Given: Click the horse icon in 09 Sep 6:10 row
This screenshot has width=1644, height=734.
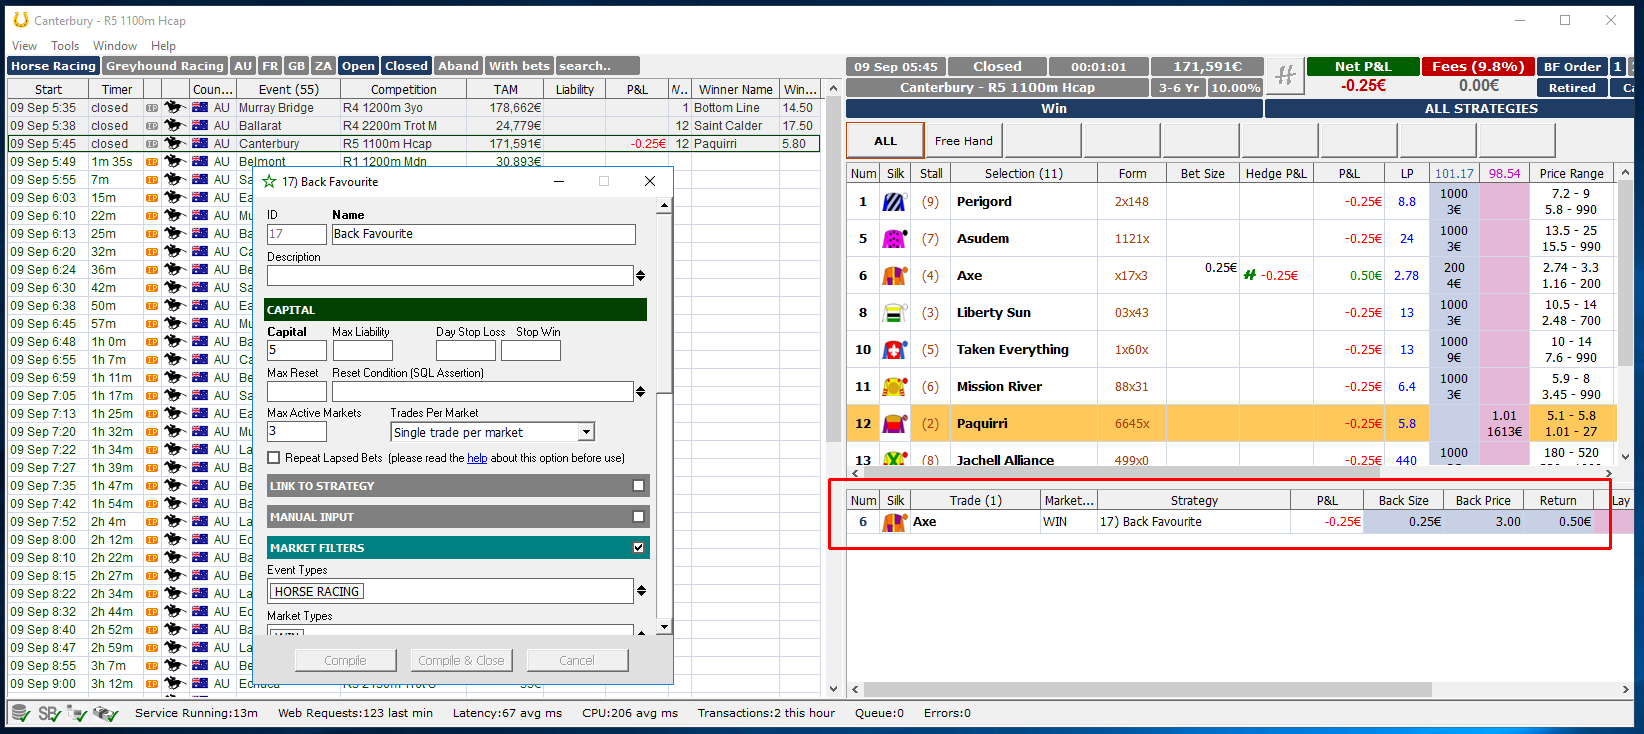Looking at the screenshot, I should [x=174, y=216].
